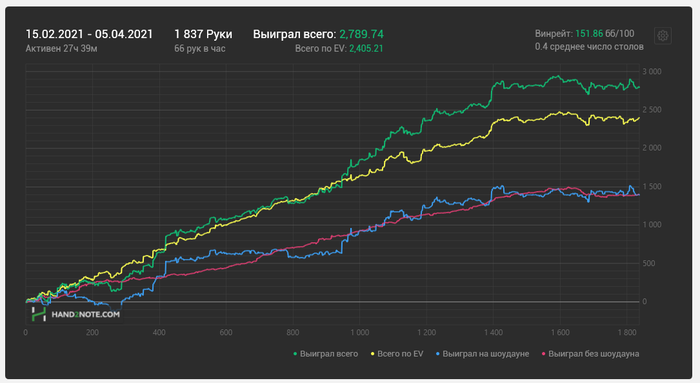Click the x-axis label 400
Viewport: 700px width, 383px height.
point(159,333)
